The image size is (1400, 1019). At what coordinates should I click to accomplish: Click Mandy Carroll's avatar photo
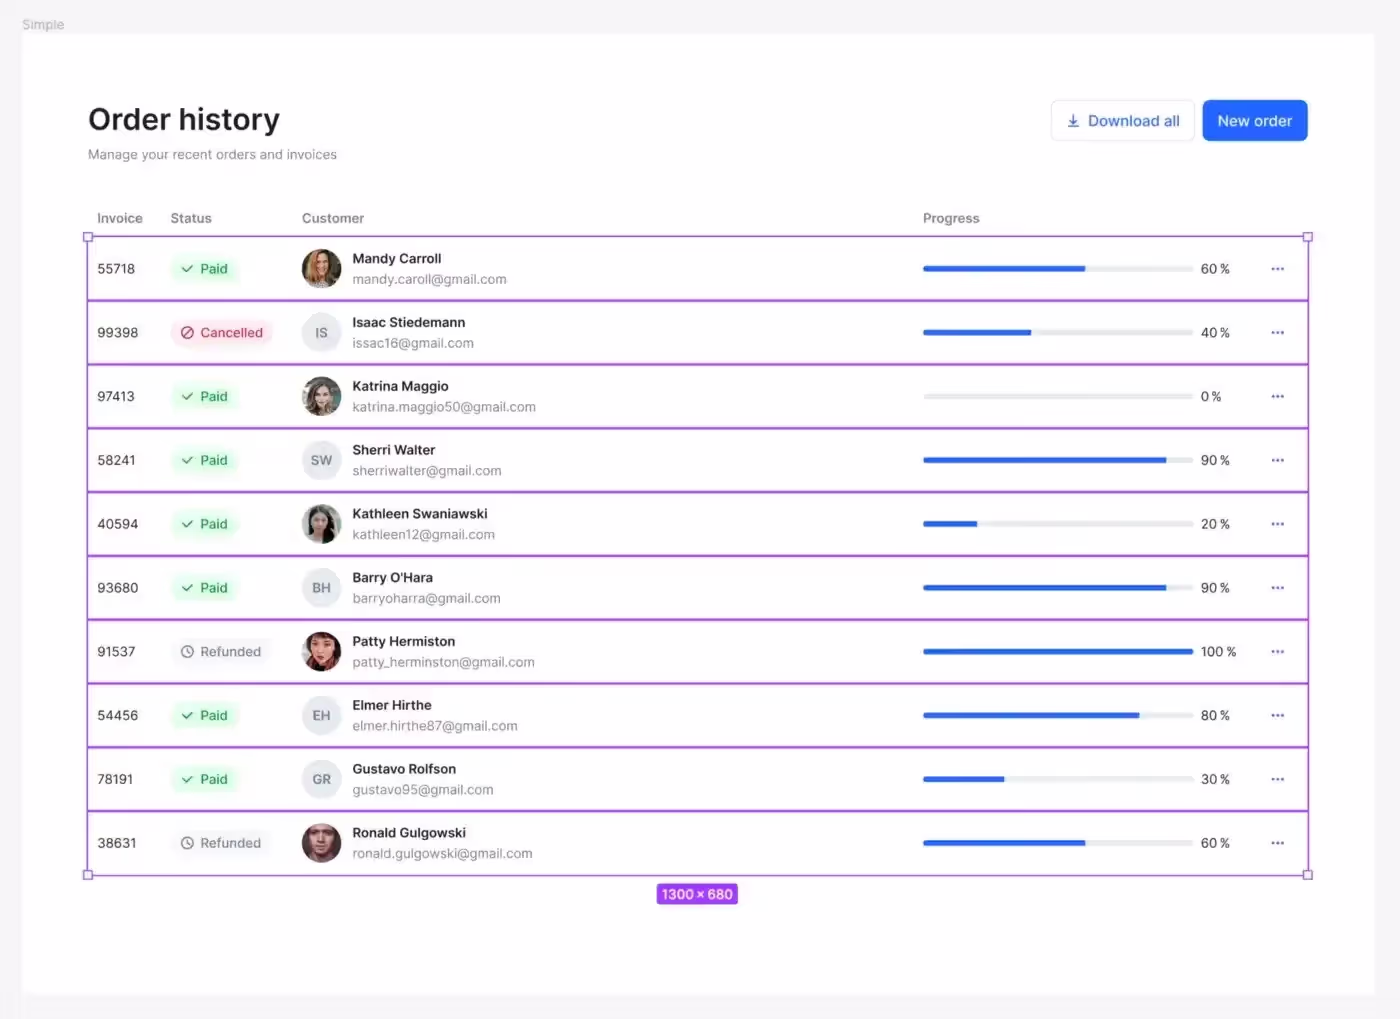[x=321, y=269]
